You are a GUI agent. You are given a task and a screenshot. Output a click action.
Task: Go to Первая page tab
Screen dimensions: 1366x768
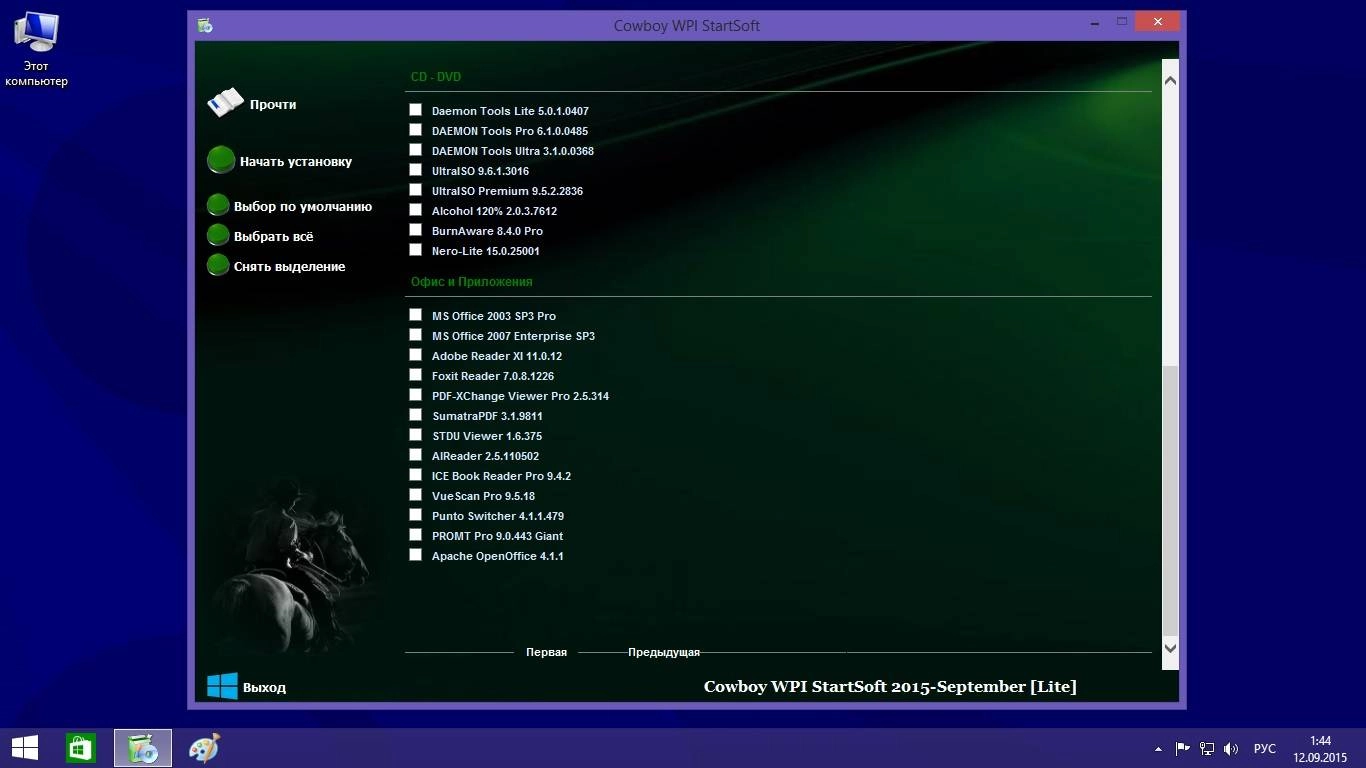(546, 652)
